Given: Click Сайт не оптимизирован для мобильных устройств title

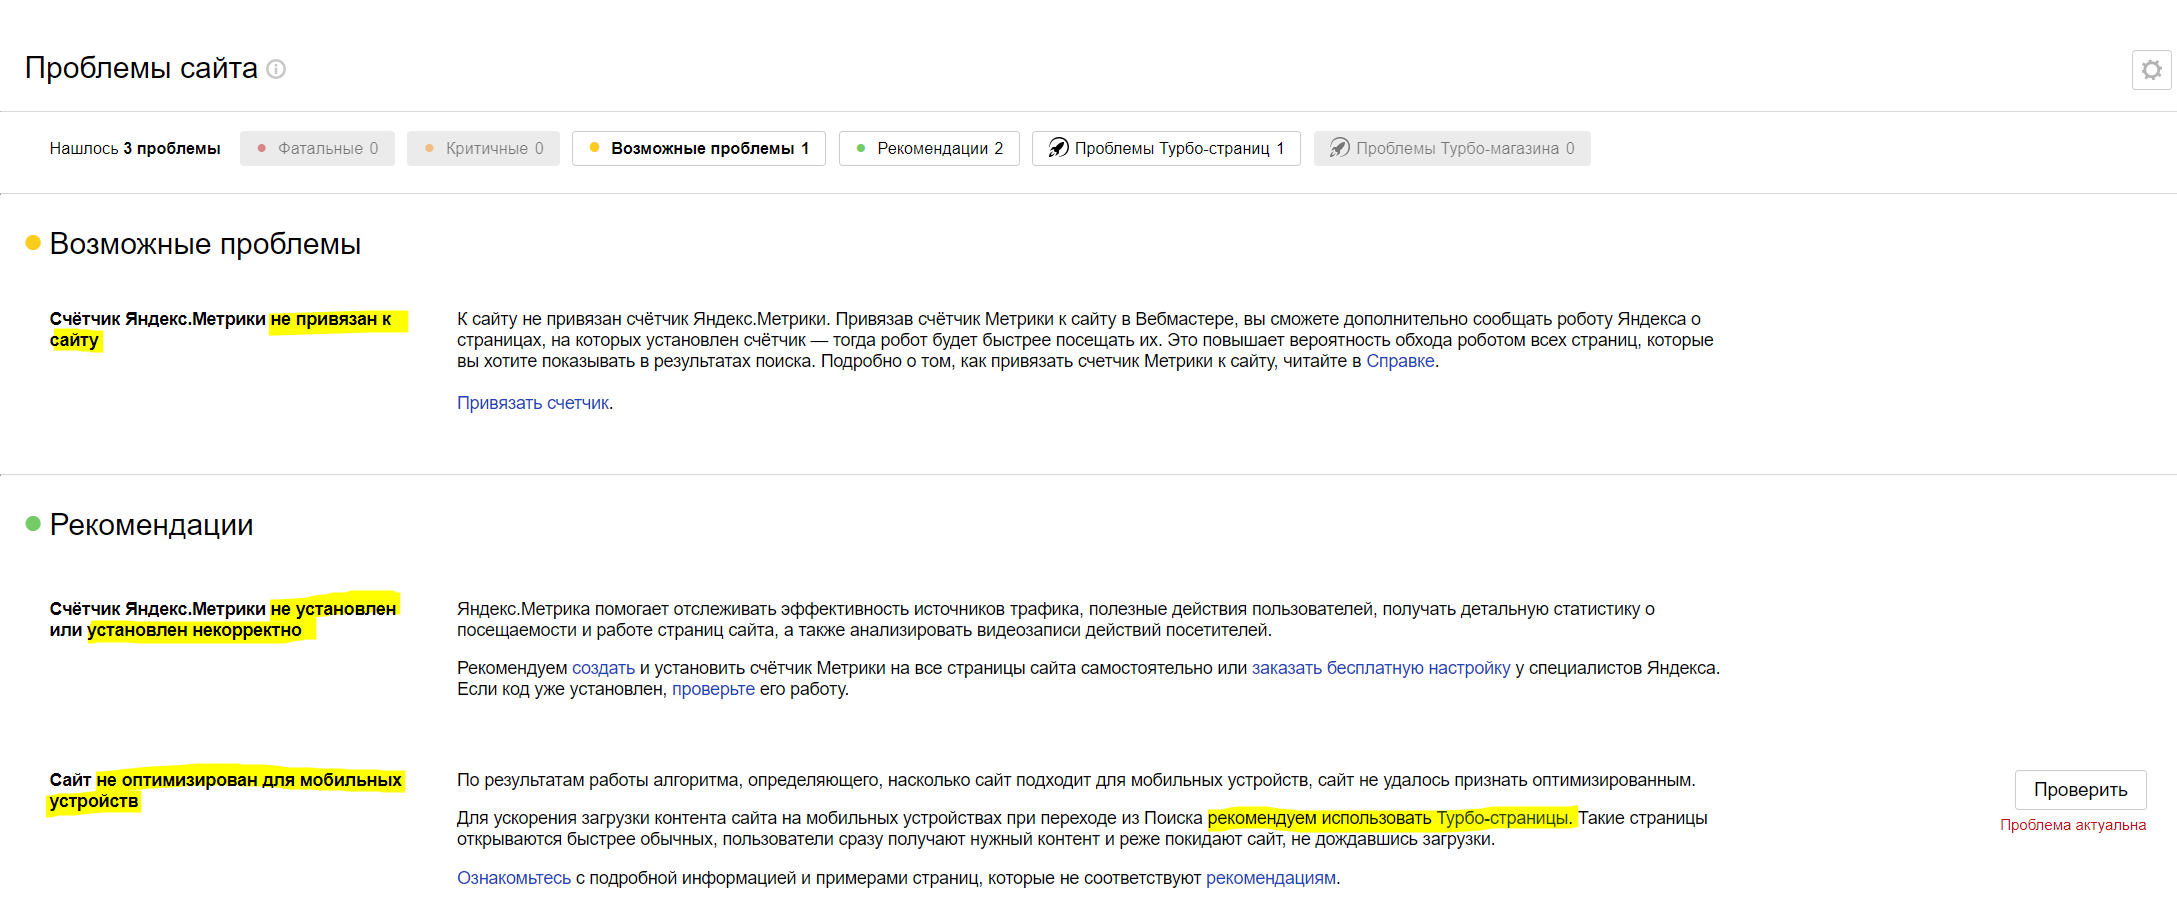Looking at the screenshot, I should [226, 791].
